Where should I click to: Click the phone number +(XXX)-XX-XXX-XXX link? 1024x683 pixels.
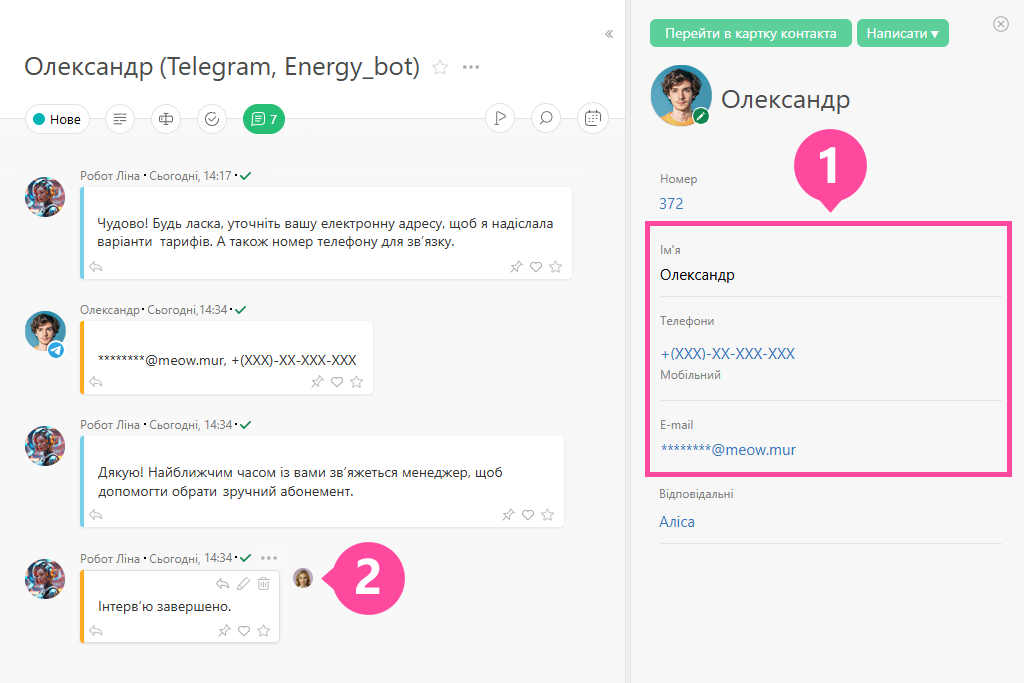727,354
